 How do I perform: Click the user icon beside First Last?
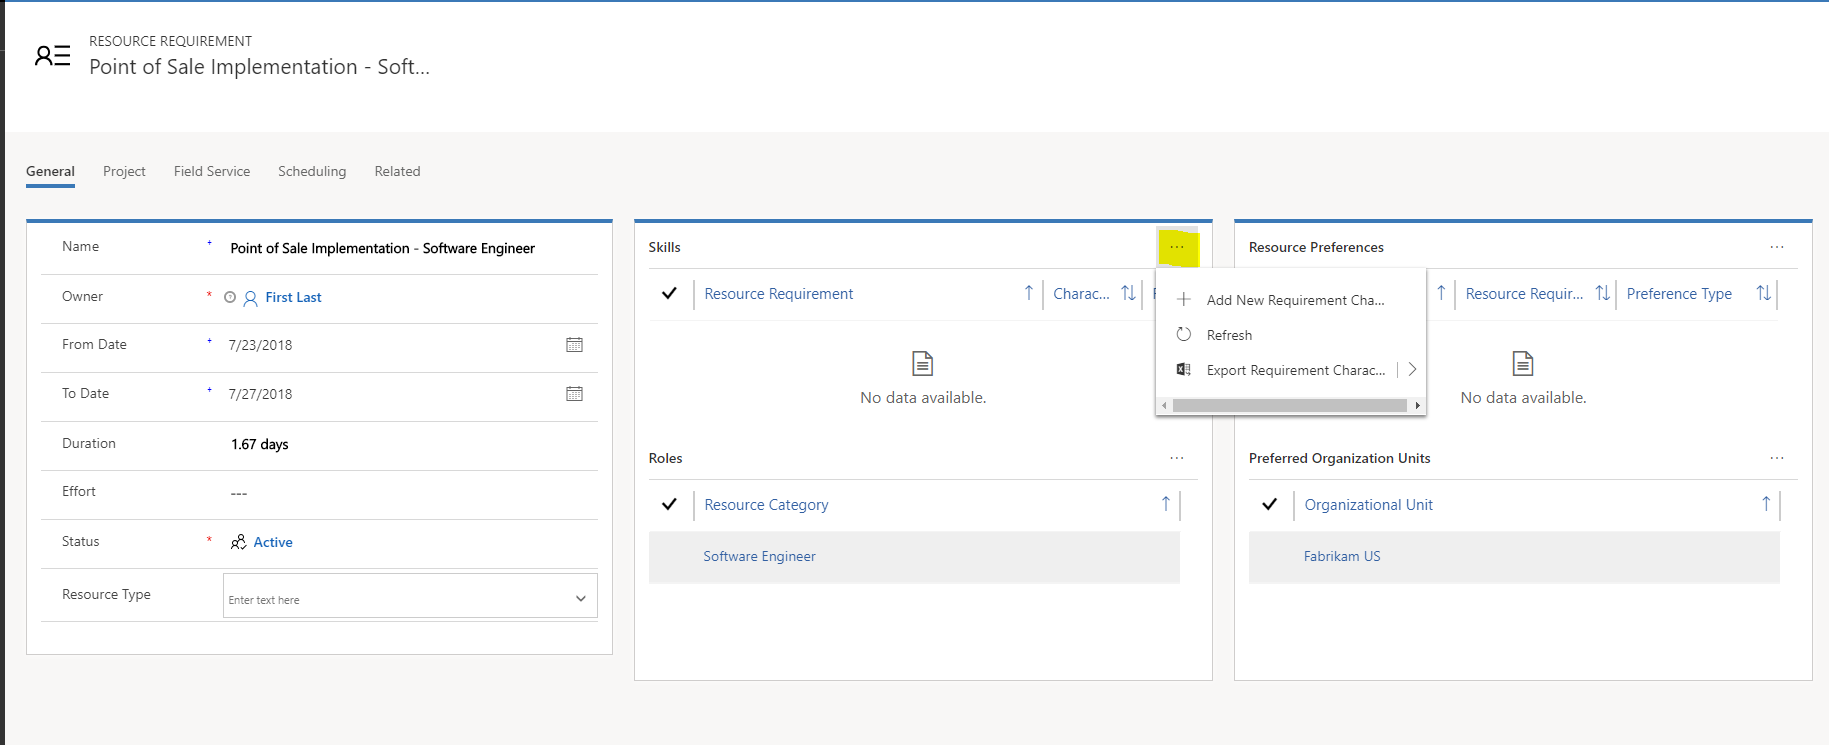(250, 298)
